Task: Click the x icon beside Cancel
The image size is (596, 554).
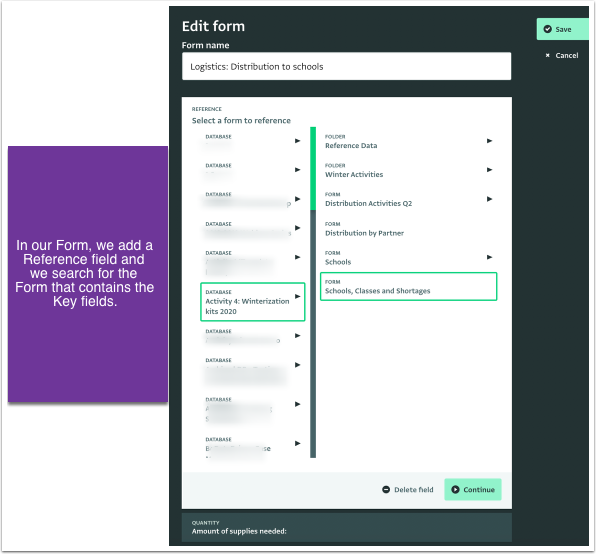Action: click(x=547, y=55)
